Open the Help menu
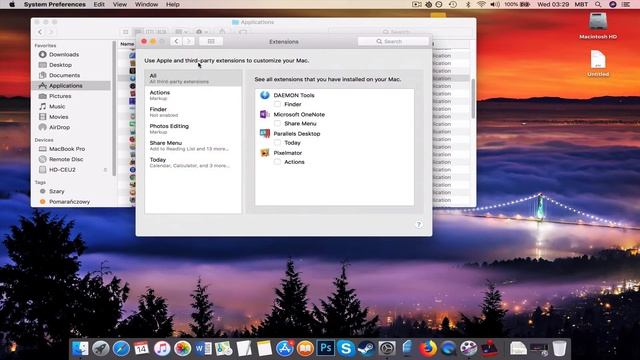The image size is (640, 360). (x=173, y=4)
